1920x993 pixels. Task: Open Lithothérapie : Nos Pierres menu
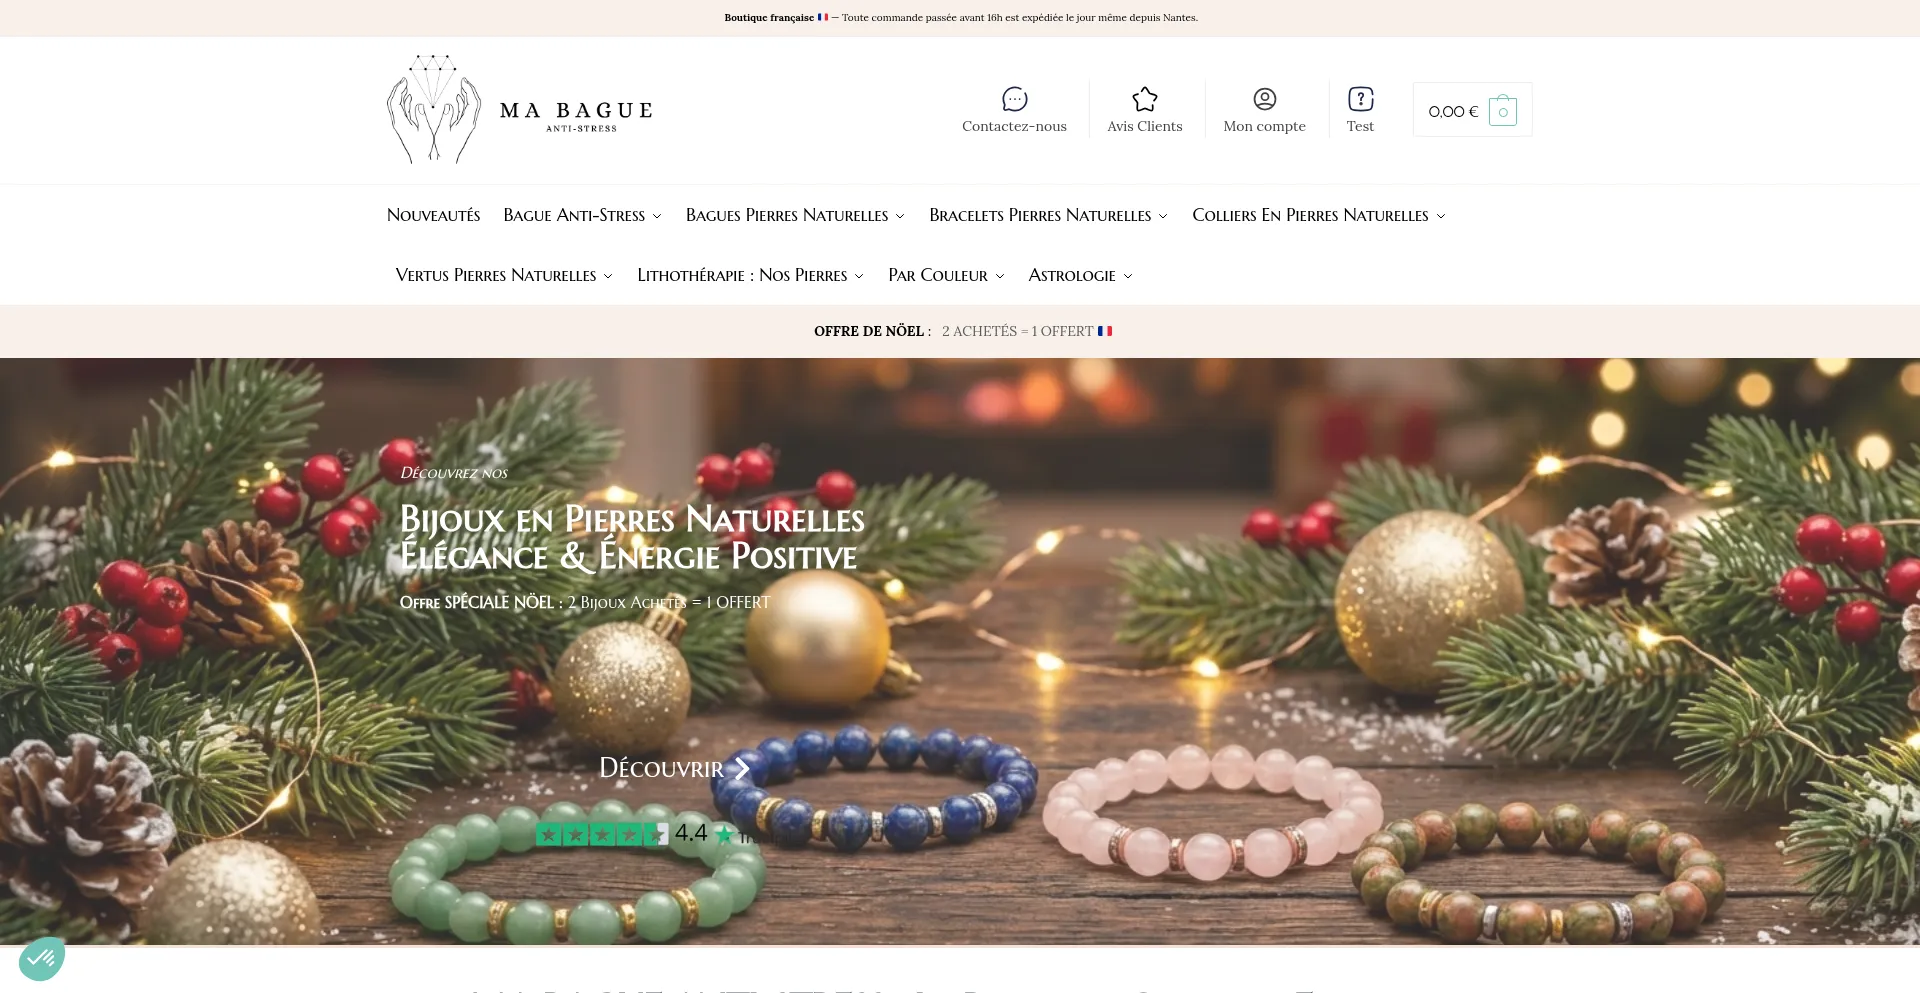[x=750, y=275]
